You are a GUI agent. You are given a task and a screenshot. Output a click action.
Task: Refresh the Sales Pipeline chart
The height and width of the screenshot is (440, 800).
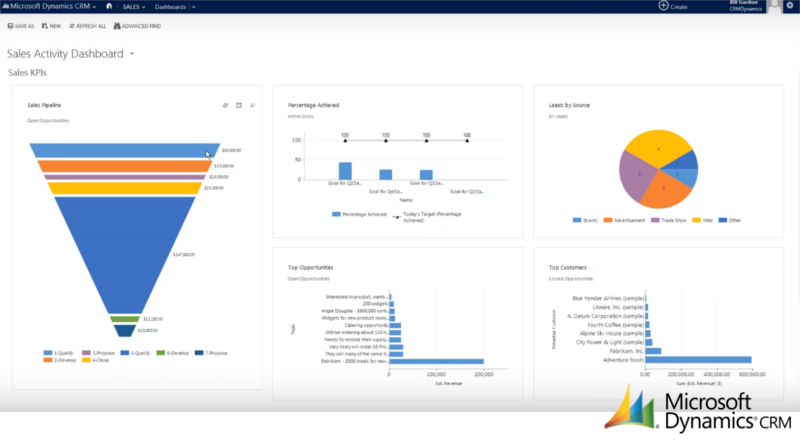coord(225,104)
